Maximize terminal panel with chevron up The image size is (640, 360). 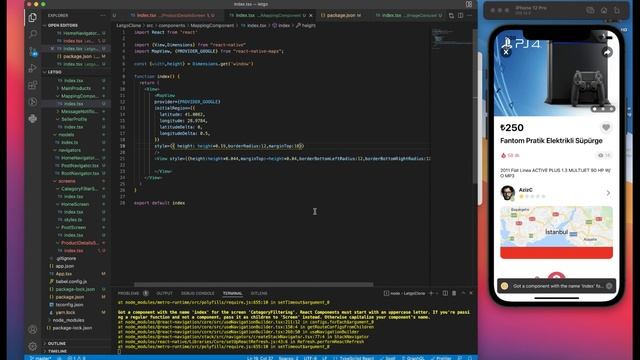click(x=463, y=293)
